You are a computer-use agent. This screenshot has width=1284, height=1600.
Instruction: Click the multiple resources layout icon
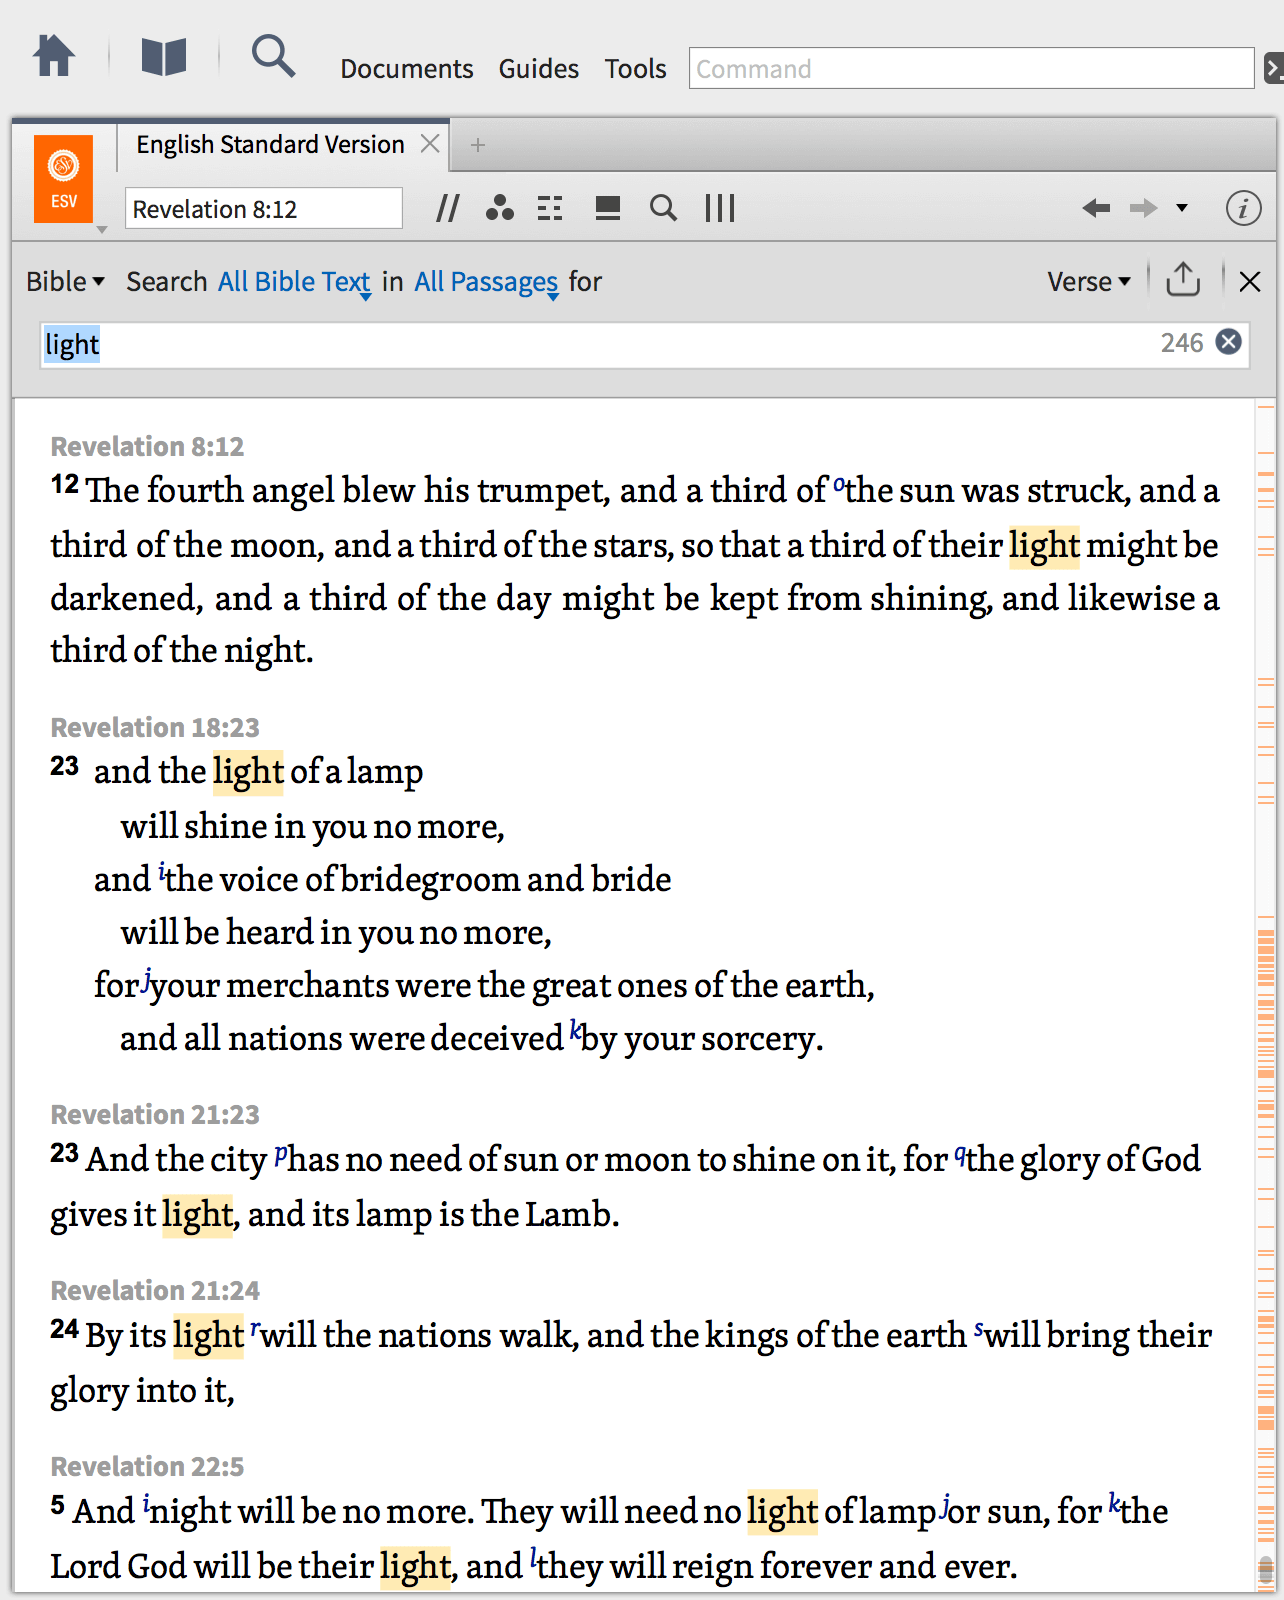(x=550, y=208)
